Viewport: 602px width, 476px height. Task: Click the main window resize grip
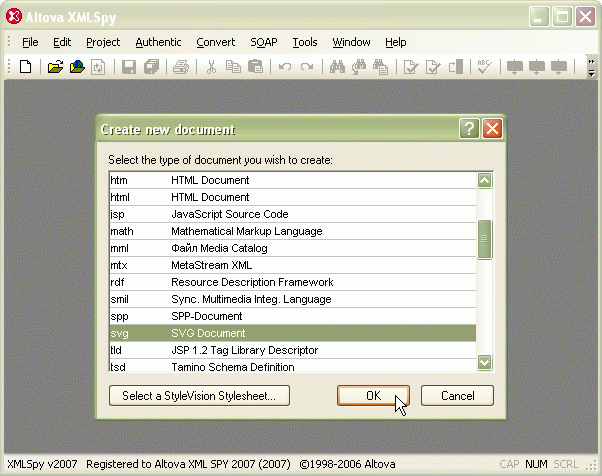(591, 466)
